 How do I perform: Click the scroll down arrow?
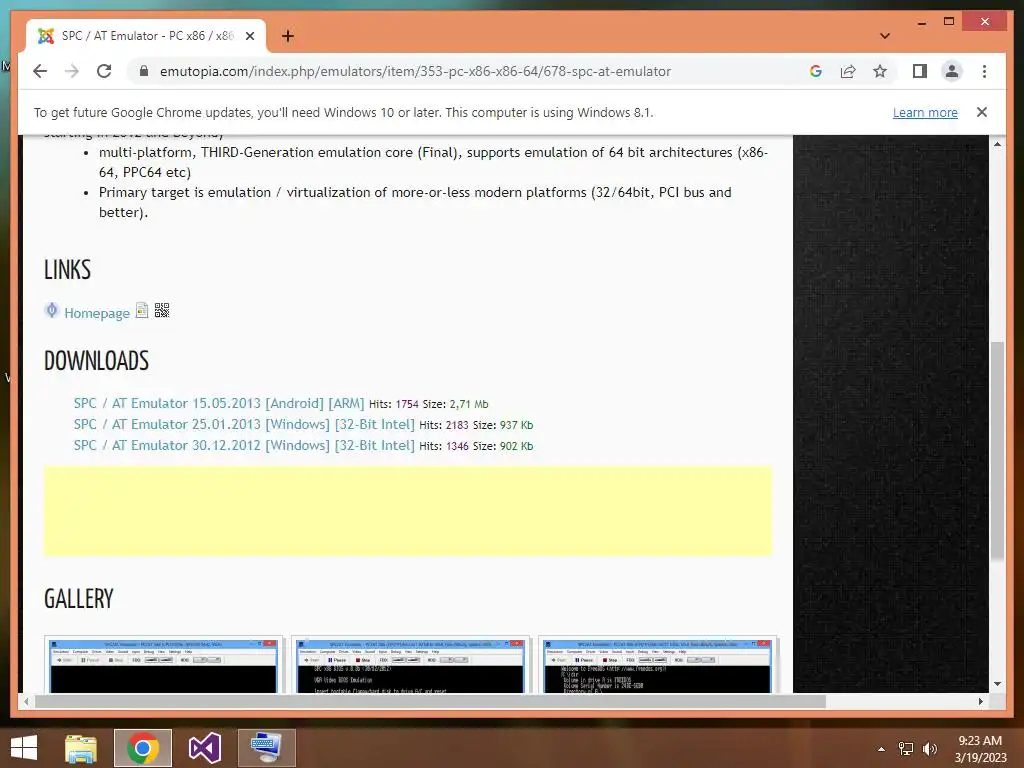point(997,684)
